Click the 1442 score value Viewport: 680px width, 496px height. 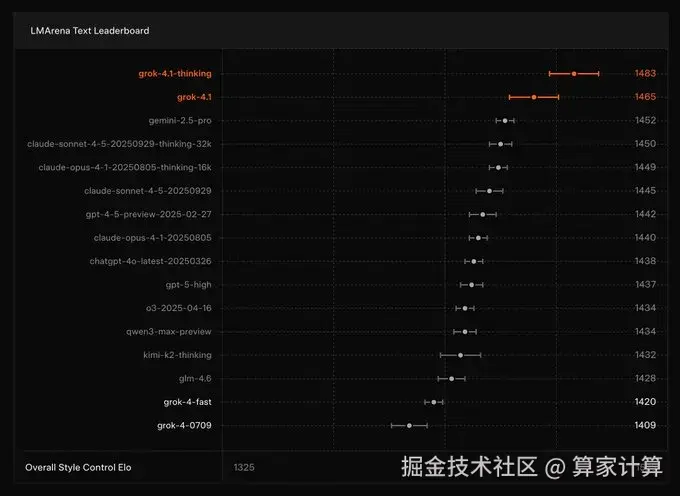pos(645,214)
